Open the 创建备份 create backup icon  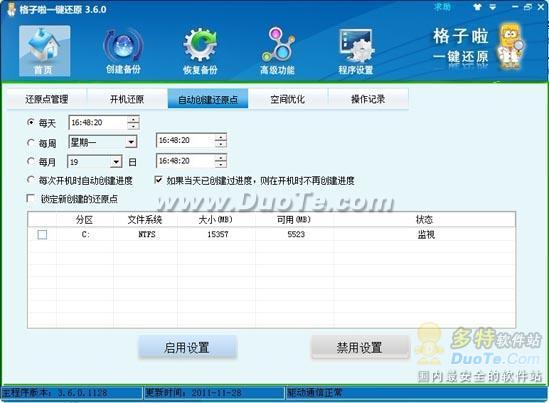123,51
